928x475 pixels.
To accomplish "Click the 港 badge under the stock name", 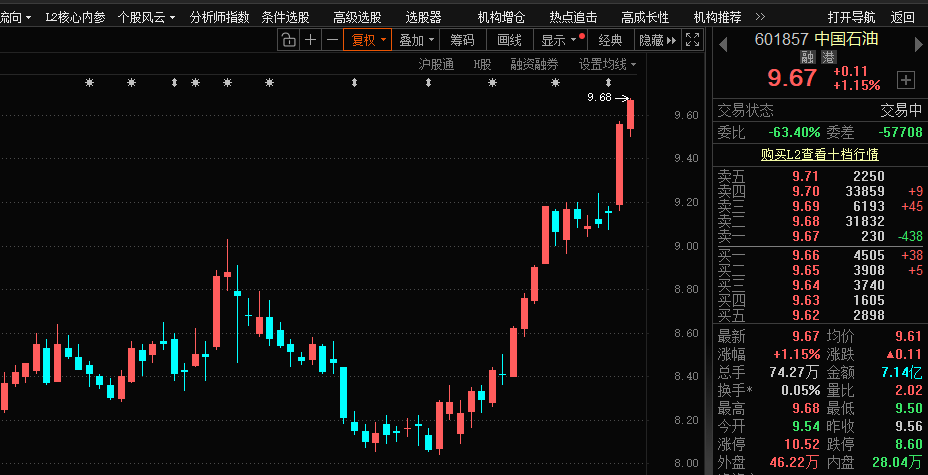I will (x=828, y=58).
